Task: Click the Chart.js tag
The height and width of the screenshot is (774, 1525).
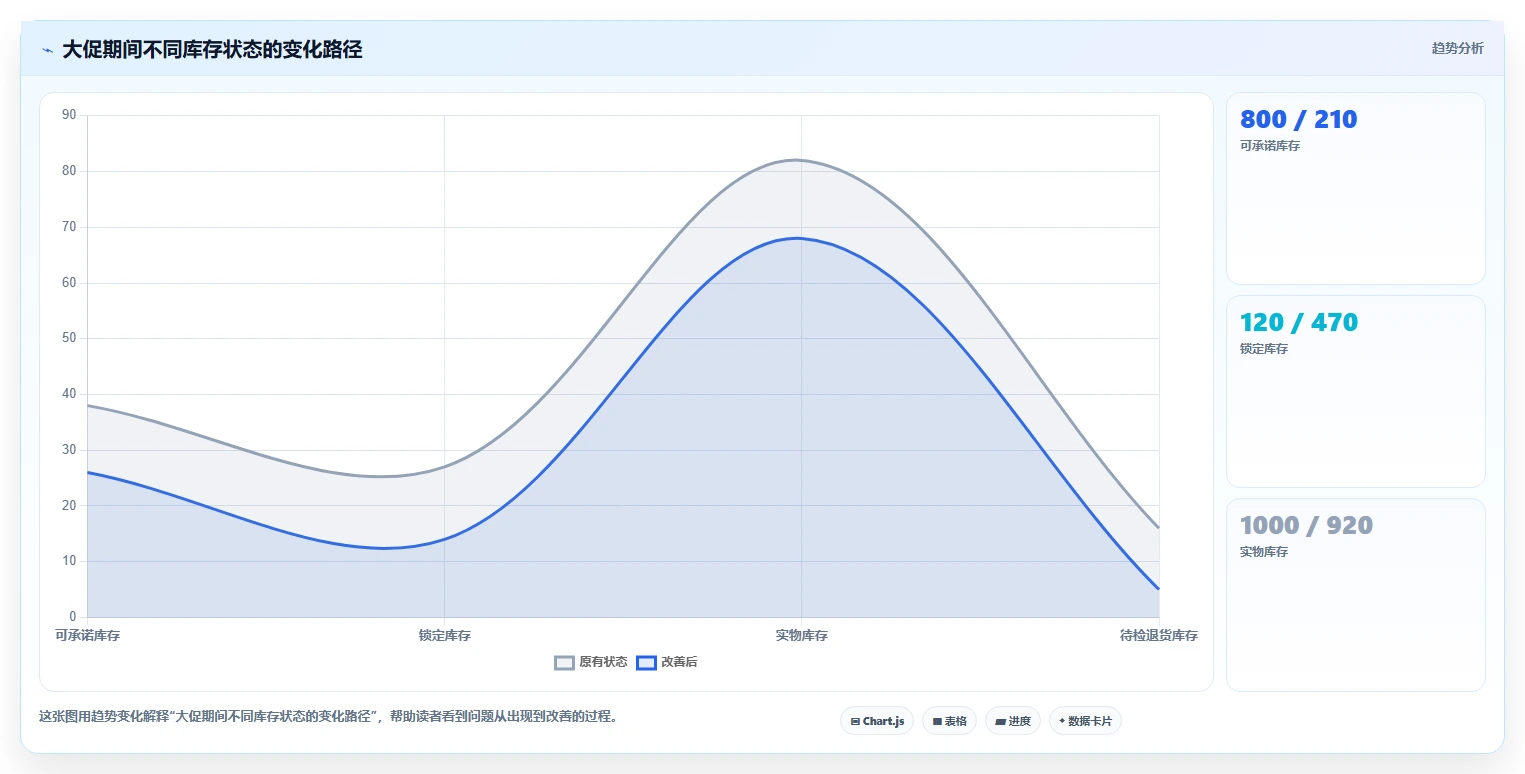Action: pos(877,721)
